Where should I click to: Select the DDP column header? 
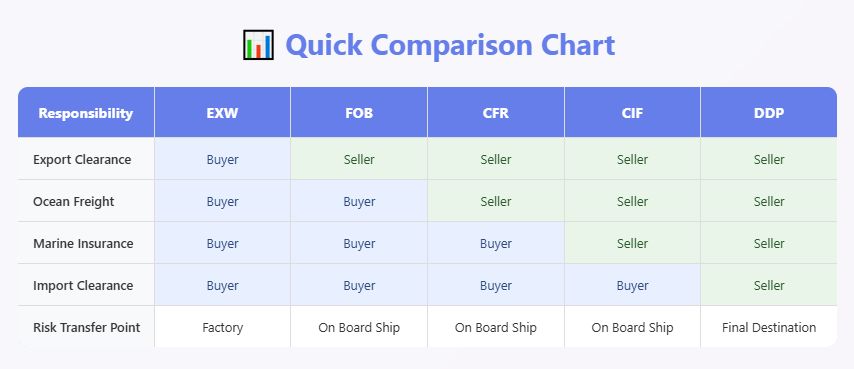pos(768,113)
